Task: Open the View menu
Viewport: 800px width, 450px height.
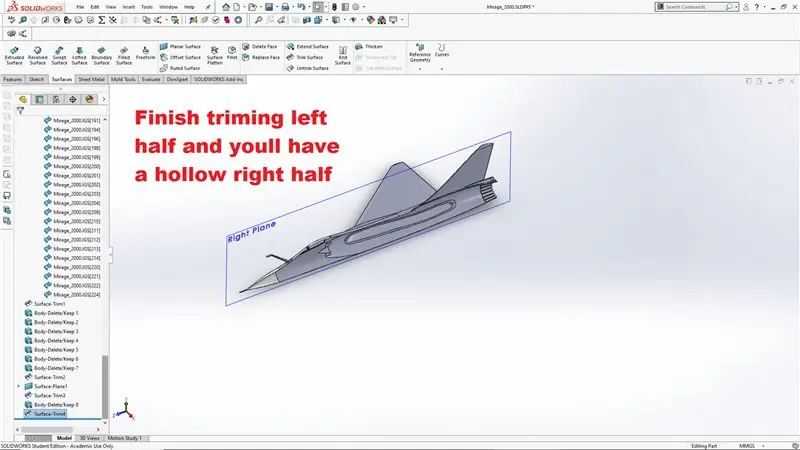Action: pos(111,7)
